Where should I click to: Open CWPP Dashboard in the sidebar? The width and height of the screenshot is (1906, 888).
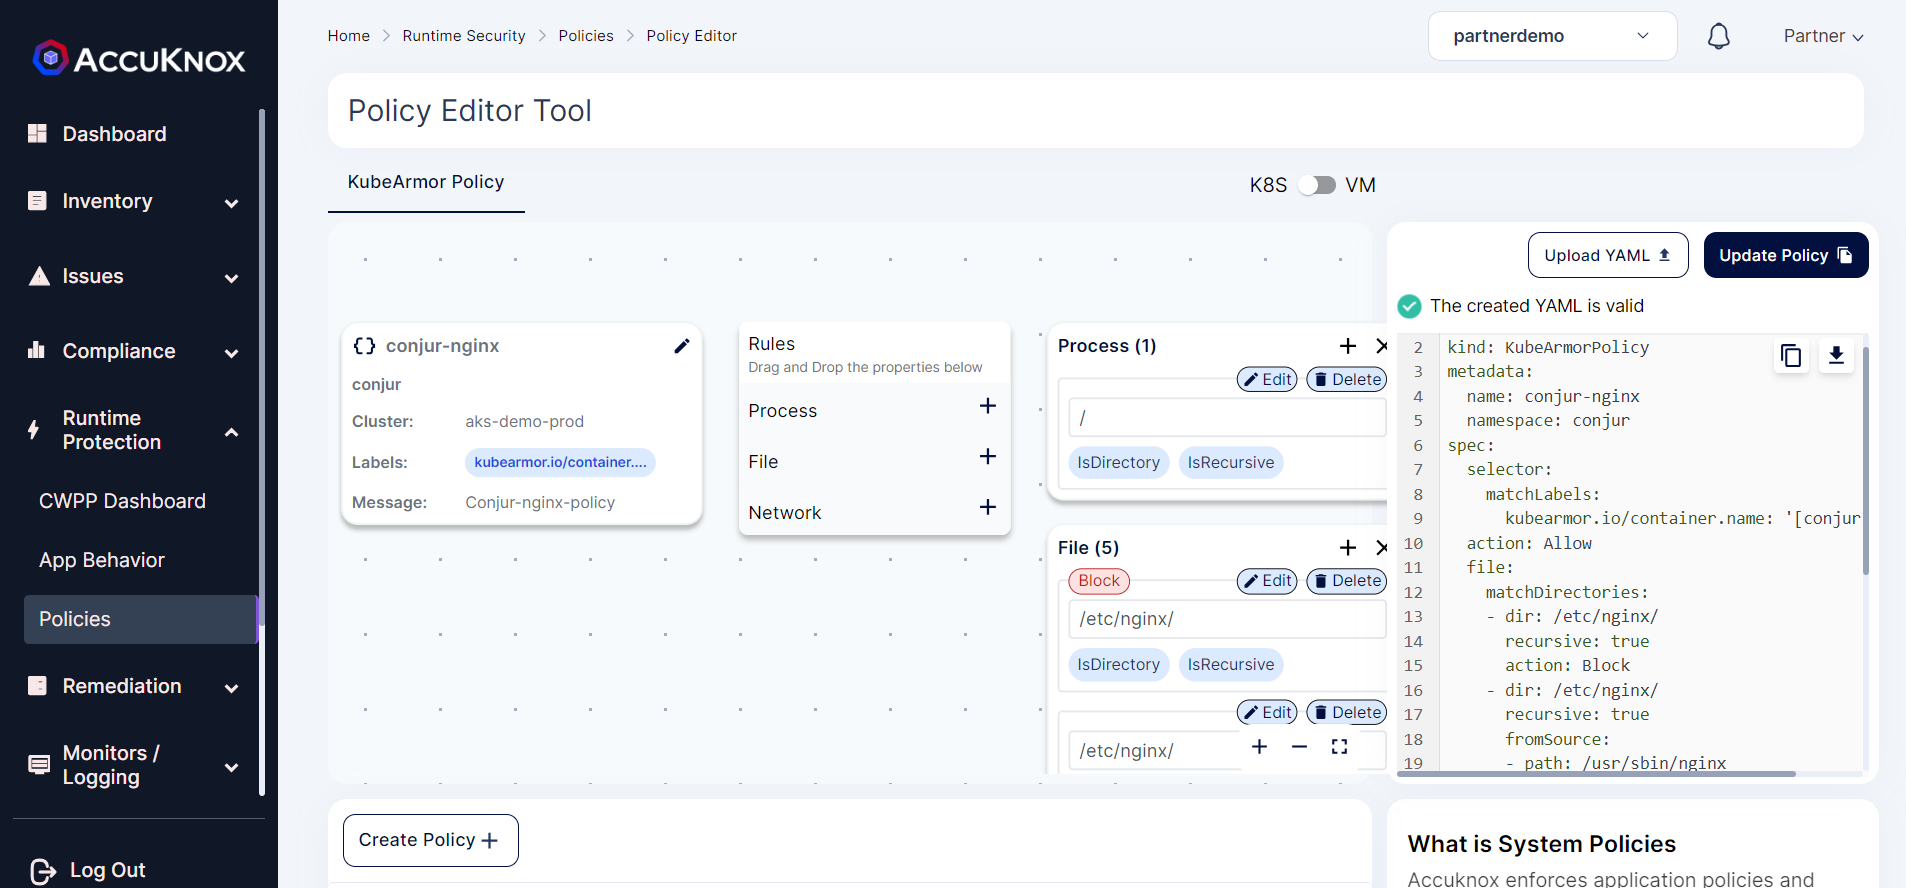click(122, 501)
